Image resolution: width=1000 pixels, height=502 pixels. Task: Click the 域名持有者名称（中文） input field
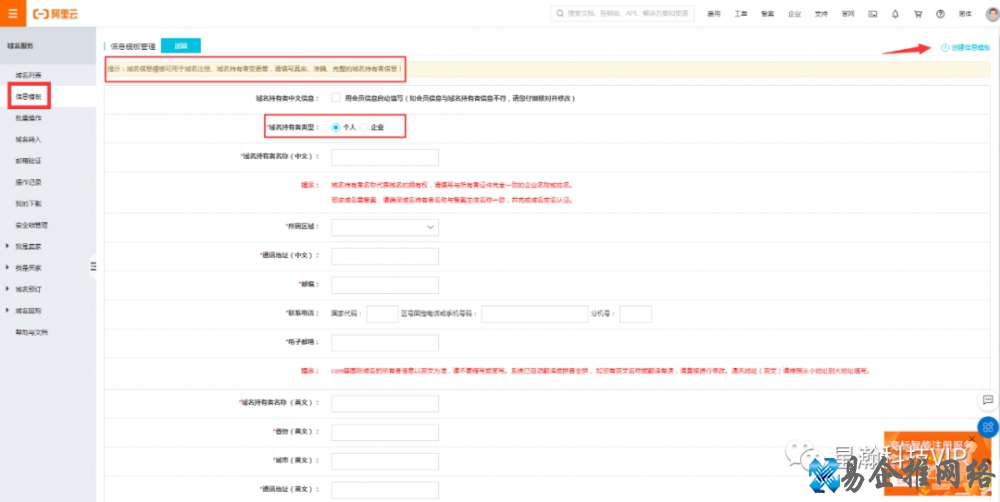(385, 157)
